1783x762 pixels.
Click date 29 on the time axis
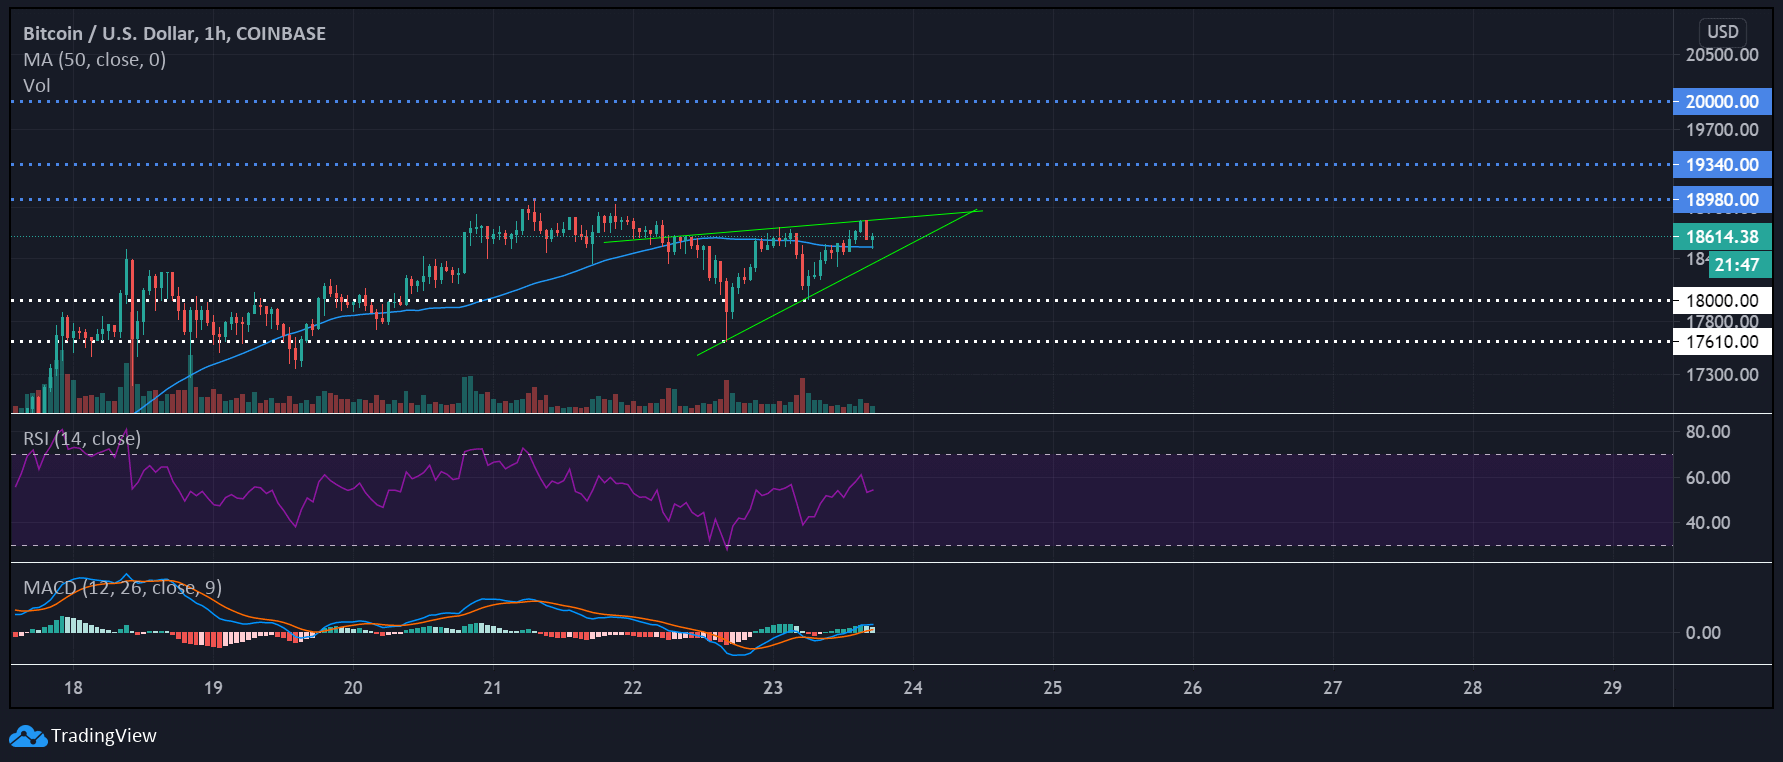(1613, 688)
